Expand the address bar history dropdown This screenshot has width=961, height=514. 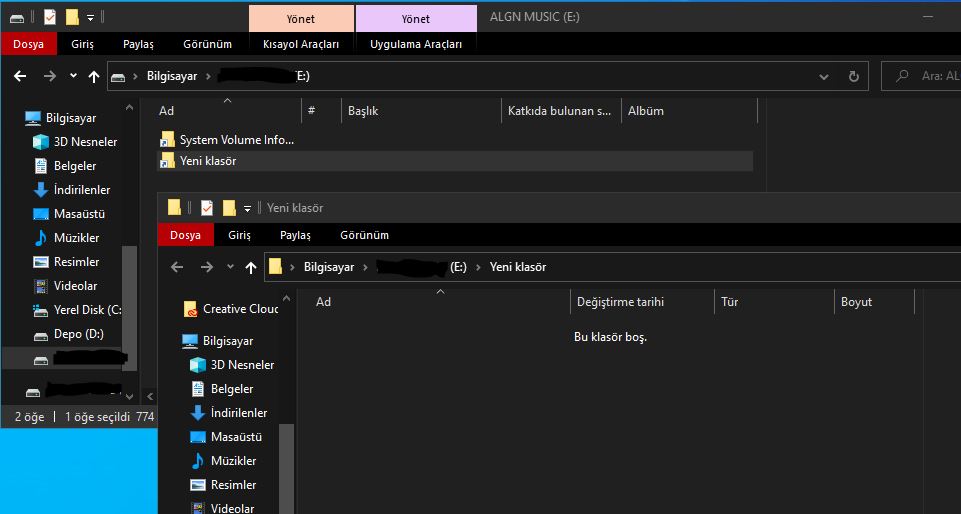823,76
